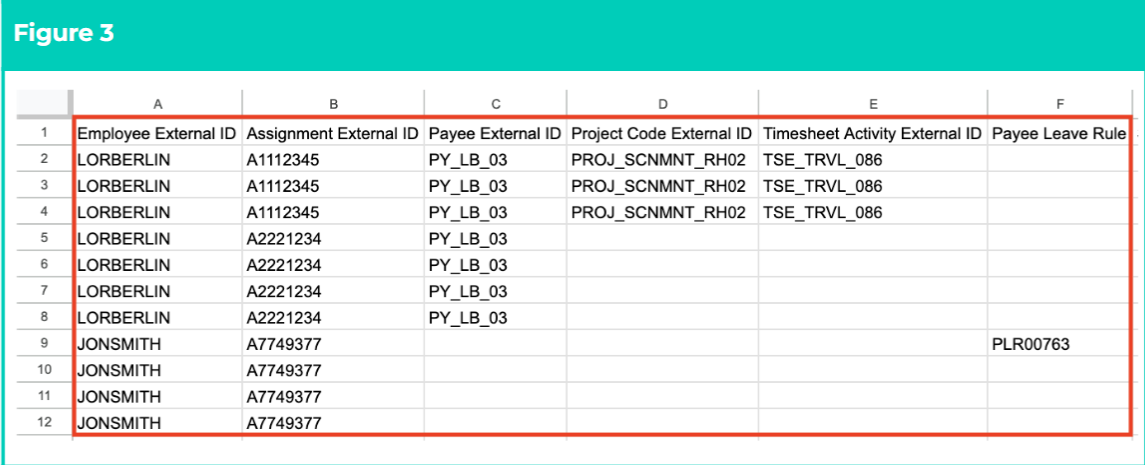Select column C header
Screen dimensions: 1145x465
(495, 104)
